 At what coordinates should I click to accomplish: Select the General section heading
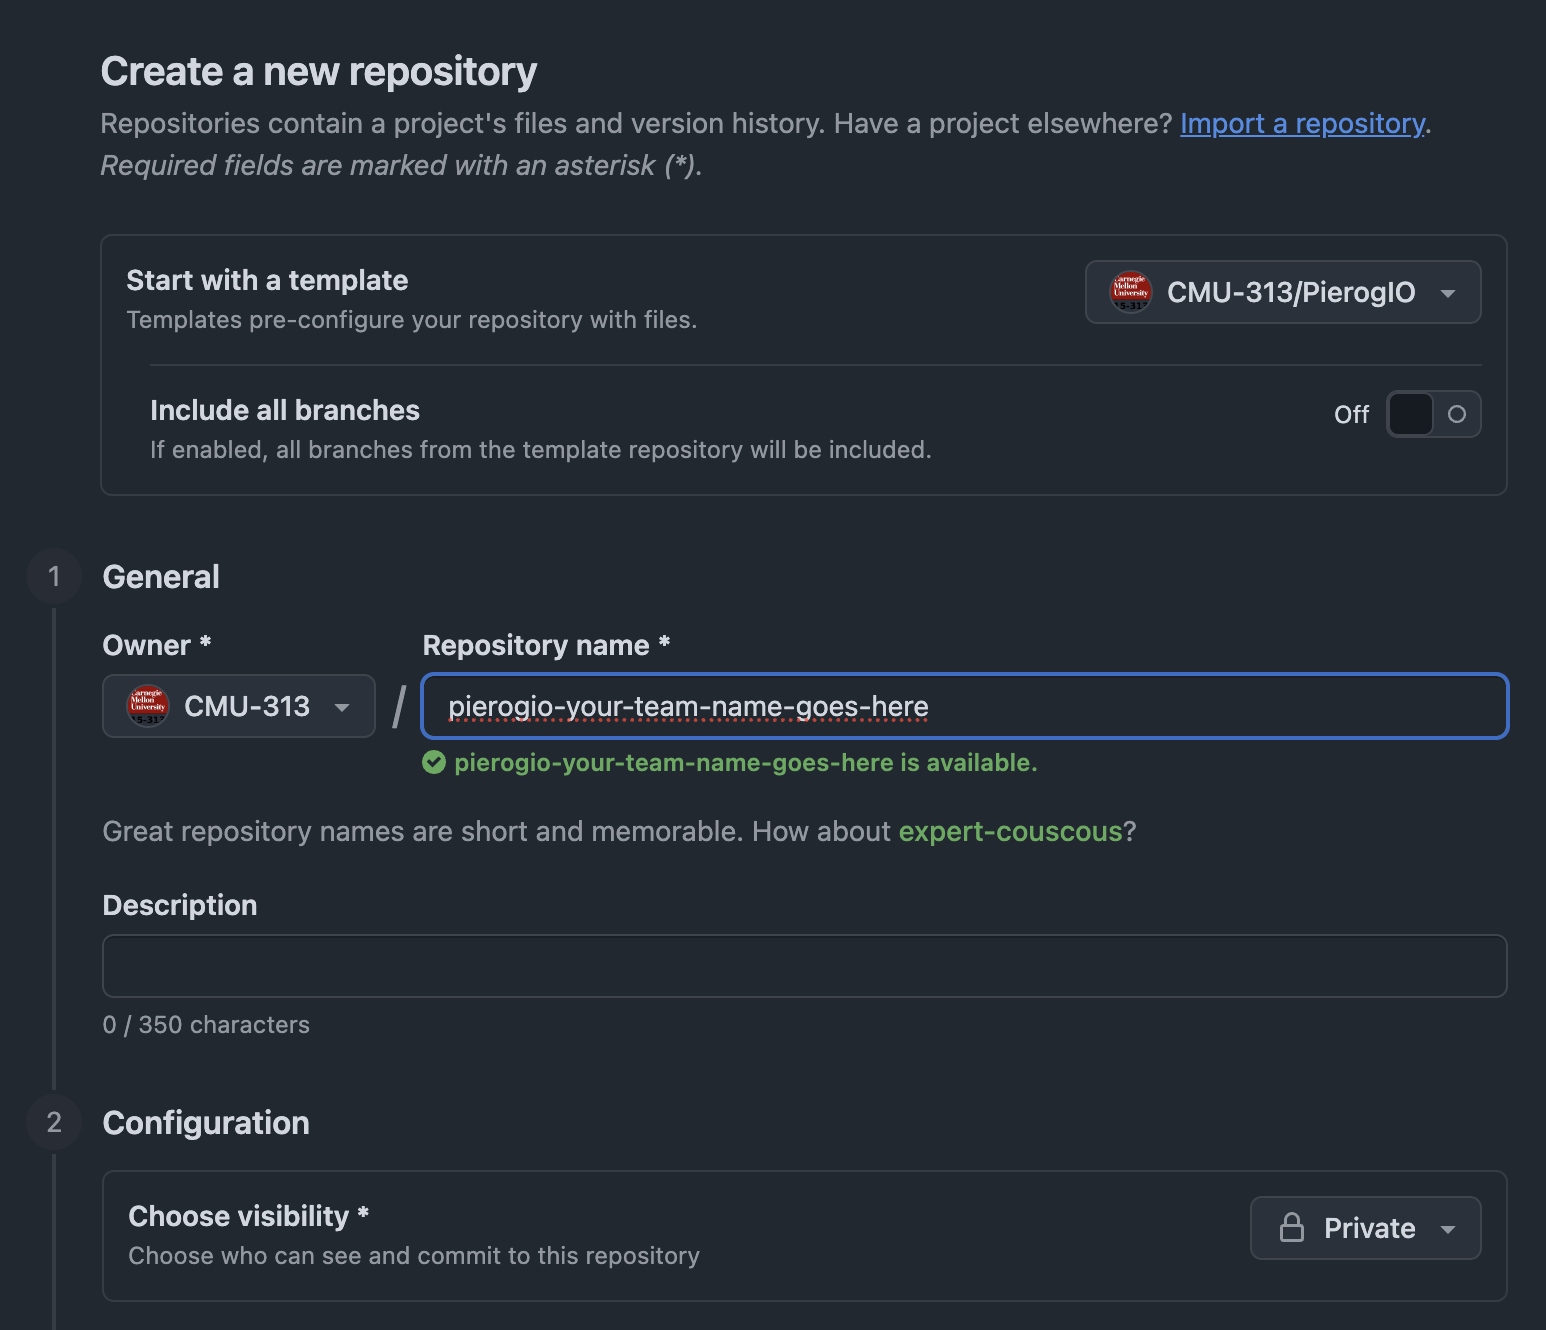click(x=160, y=576)
